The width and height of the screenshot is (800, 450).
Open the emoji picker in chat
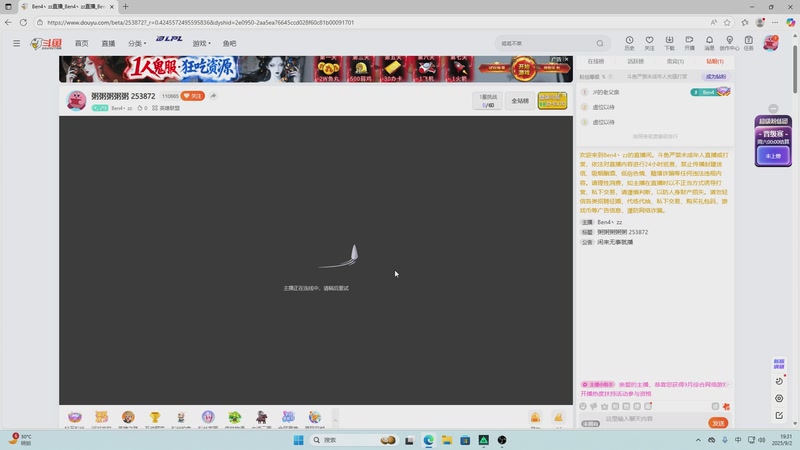[583, 407]
